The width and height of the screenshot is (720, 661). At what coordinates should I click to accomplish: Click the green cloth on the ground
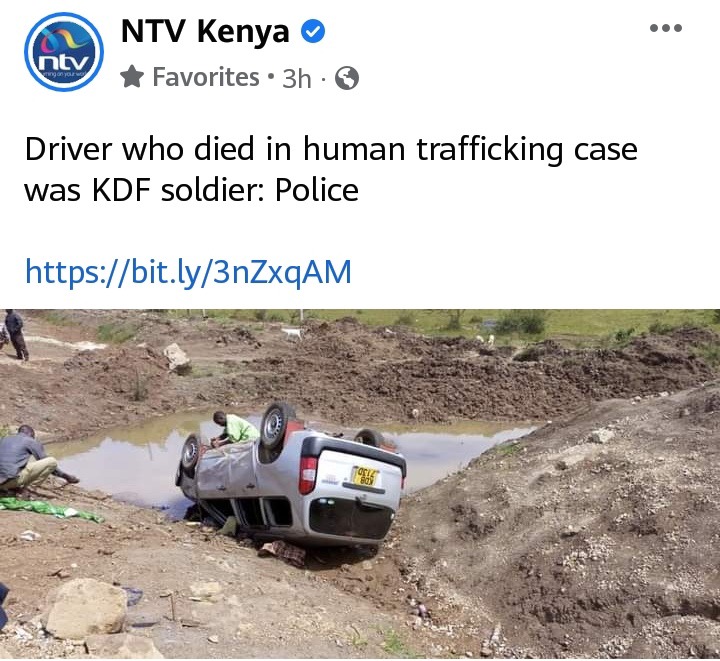[51, 510]
